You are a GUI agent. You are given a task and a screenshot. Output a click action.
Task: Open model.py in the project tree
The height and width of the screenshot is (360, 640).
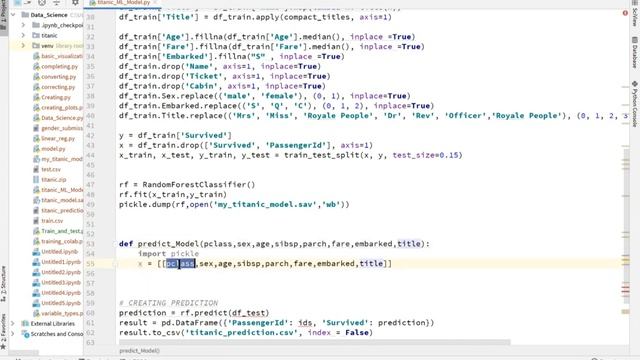[49, 149]
